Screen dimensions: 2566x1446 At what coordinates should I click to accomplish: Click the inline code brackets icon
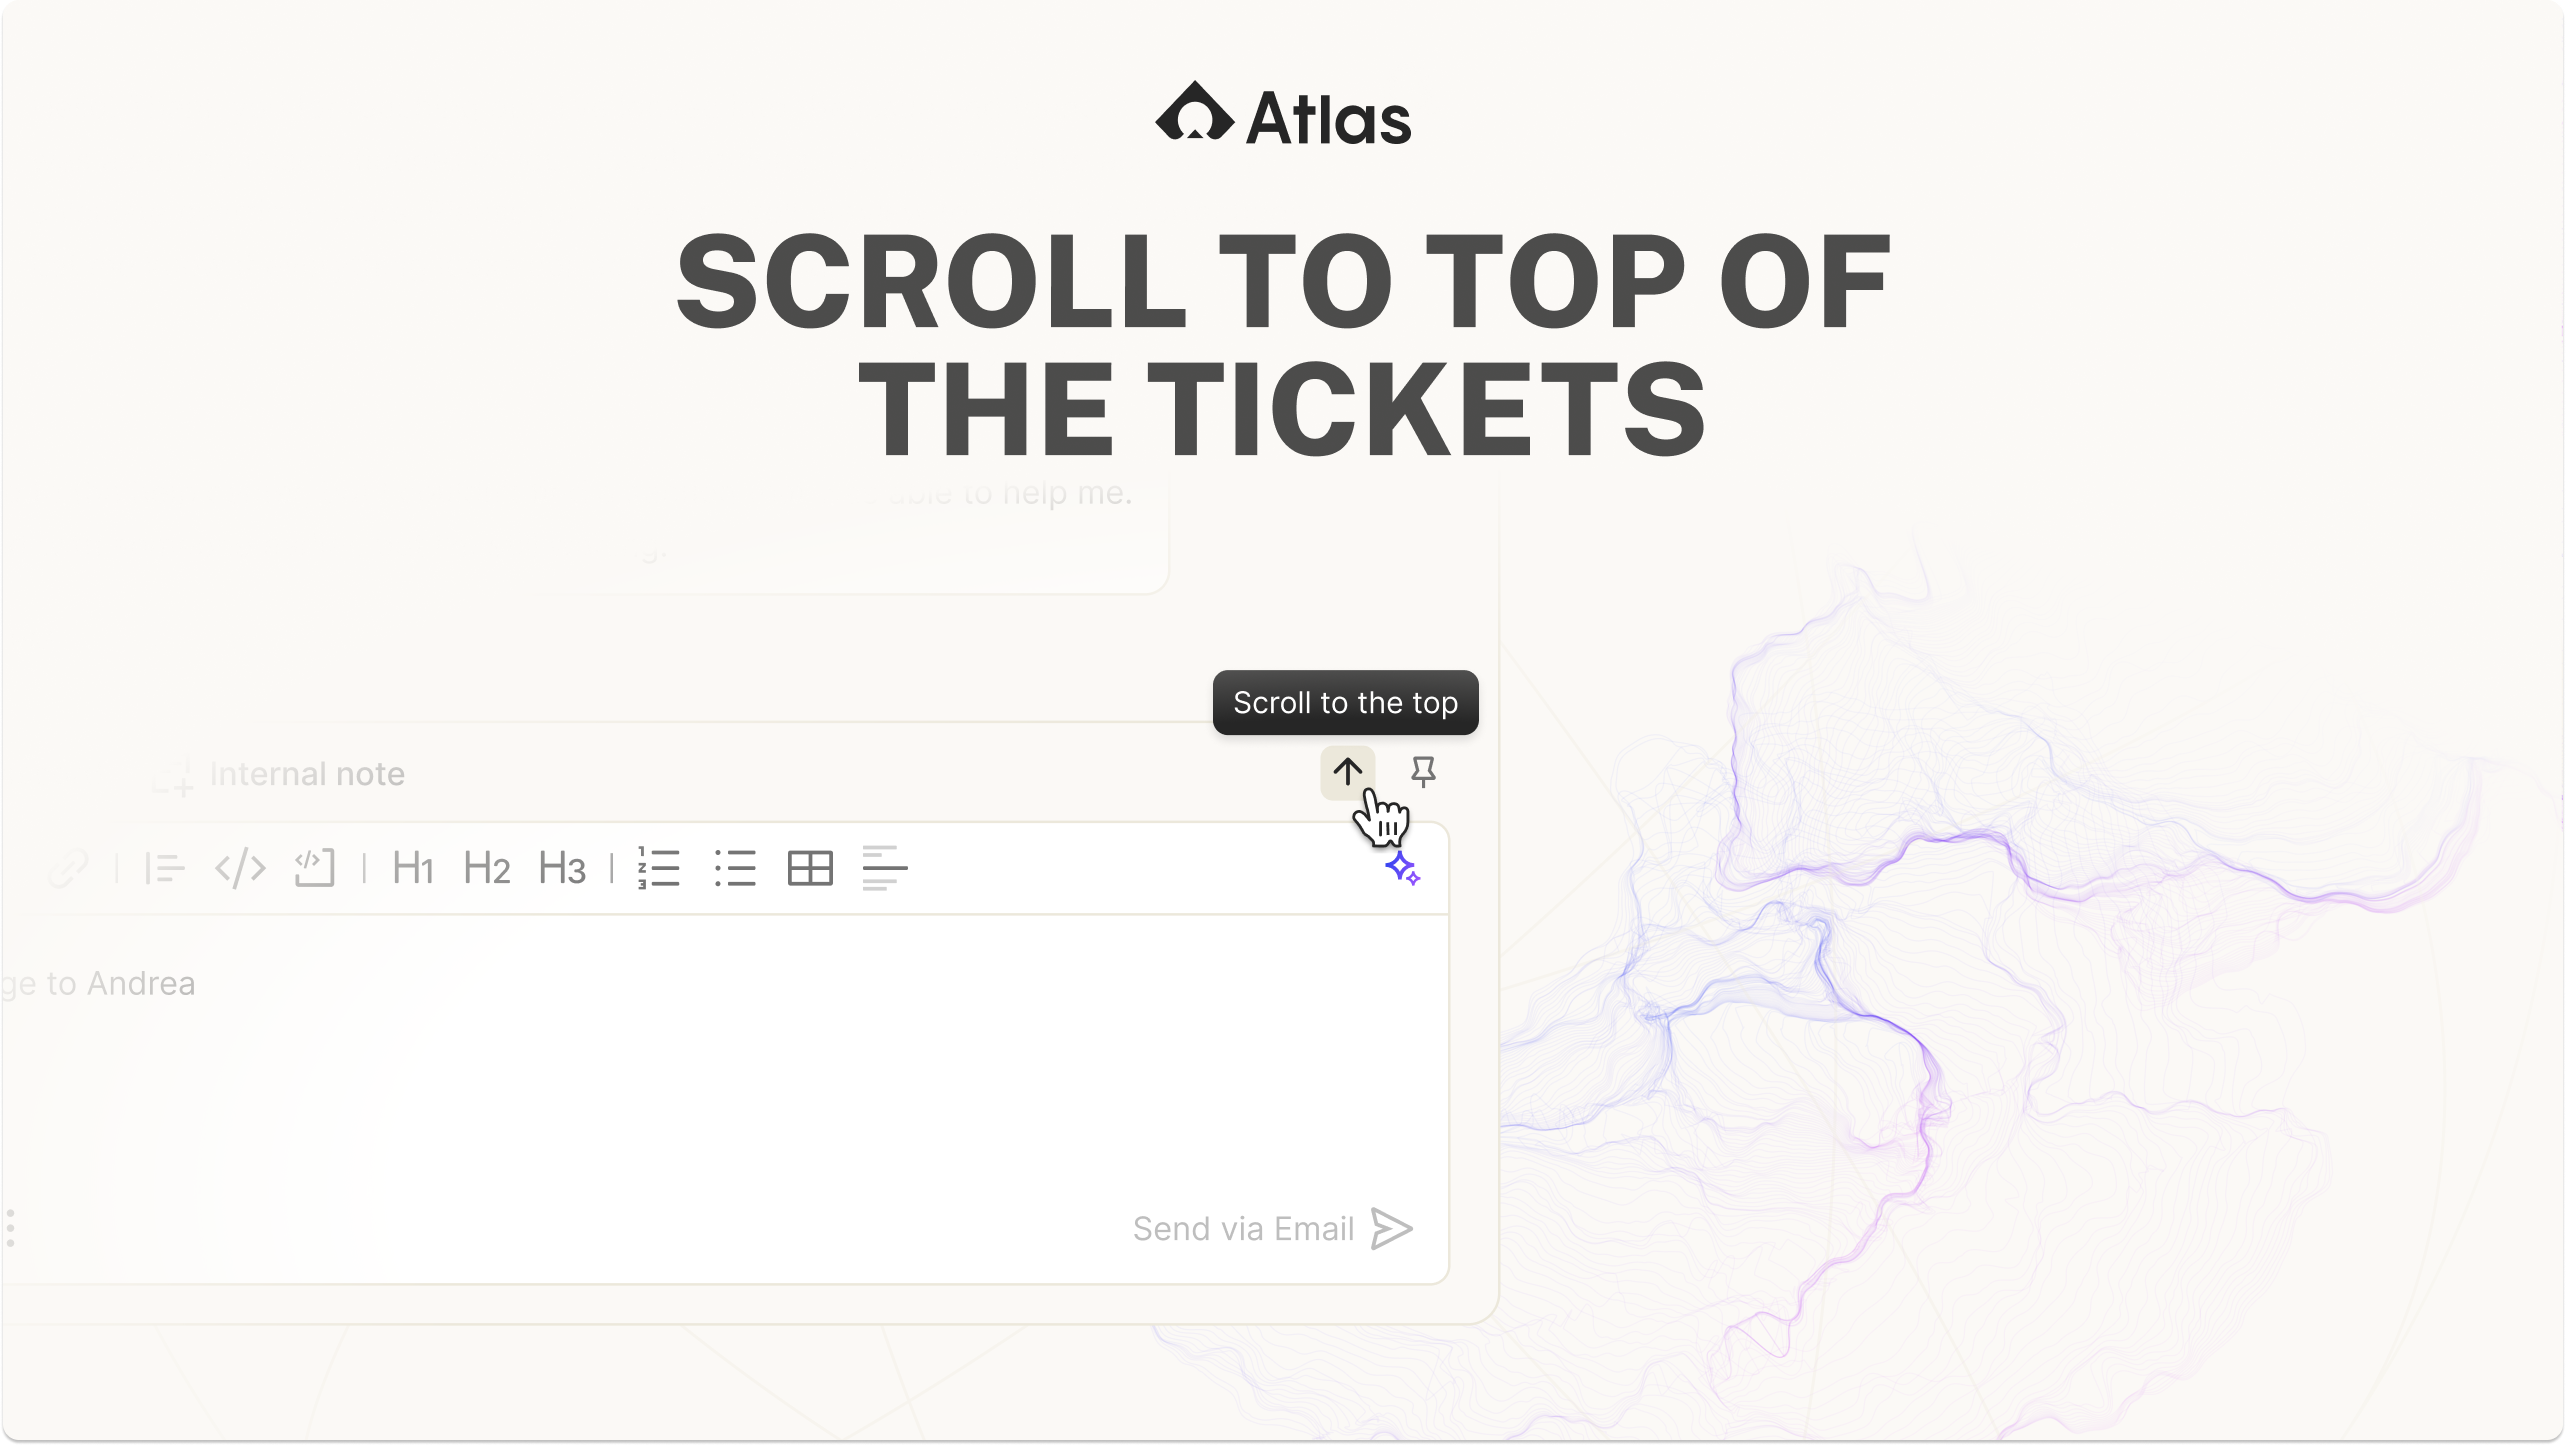pyautogui.click(x=240, y=868)
